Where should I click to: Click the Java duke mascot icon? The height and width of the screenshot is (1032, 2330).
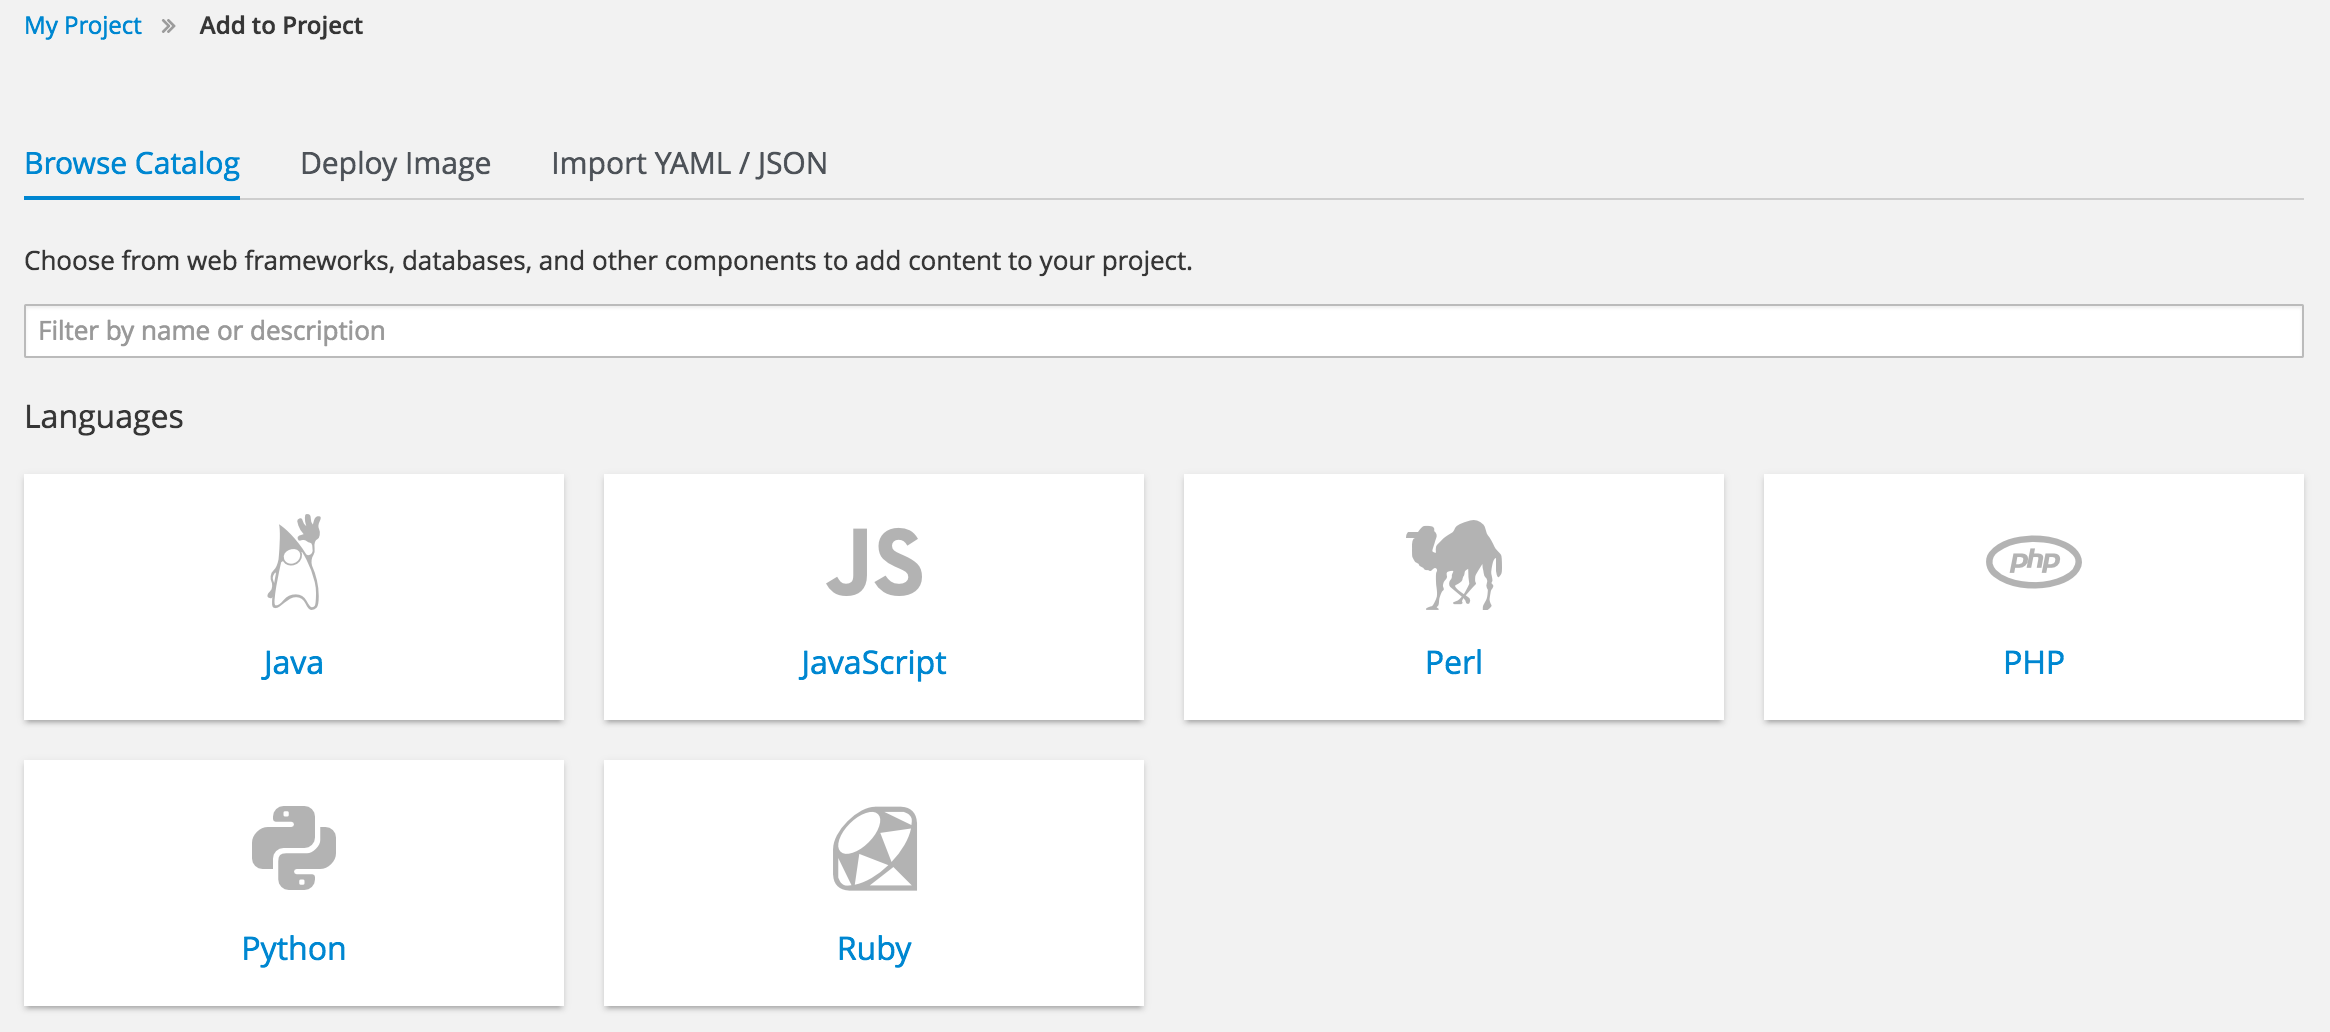pos(294,562)
